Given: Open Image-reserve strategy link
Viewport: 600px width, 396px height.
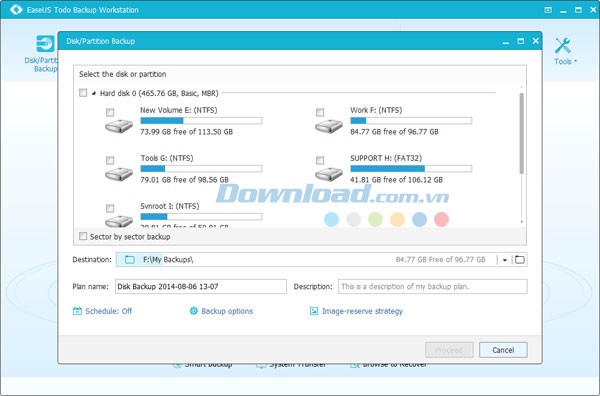Looking at the screenshot, I should click(362, 311).
